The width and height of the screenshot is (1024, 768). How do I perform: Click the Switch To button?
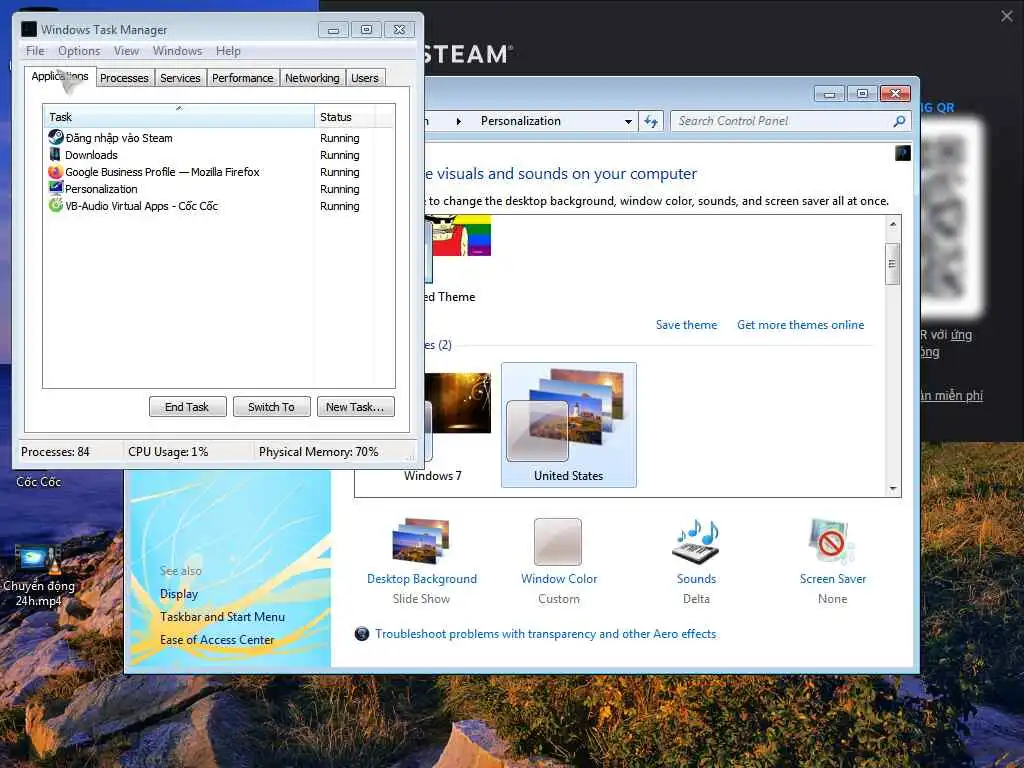(x=271, y=407)
